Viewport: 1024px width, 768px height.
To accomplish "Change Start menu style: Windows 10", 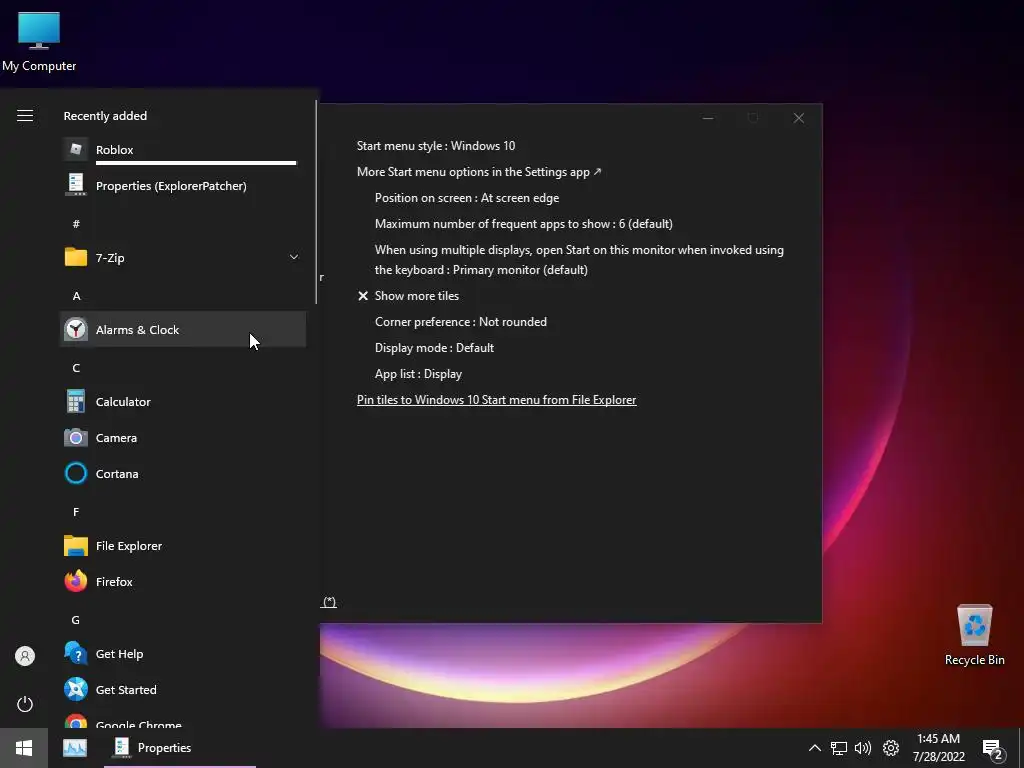I will point(436,146).
